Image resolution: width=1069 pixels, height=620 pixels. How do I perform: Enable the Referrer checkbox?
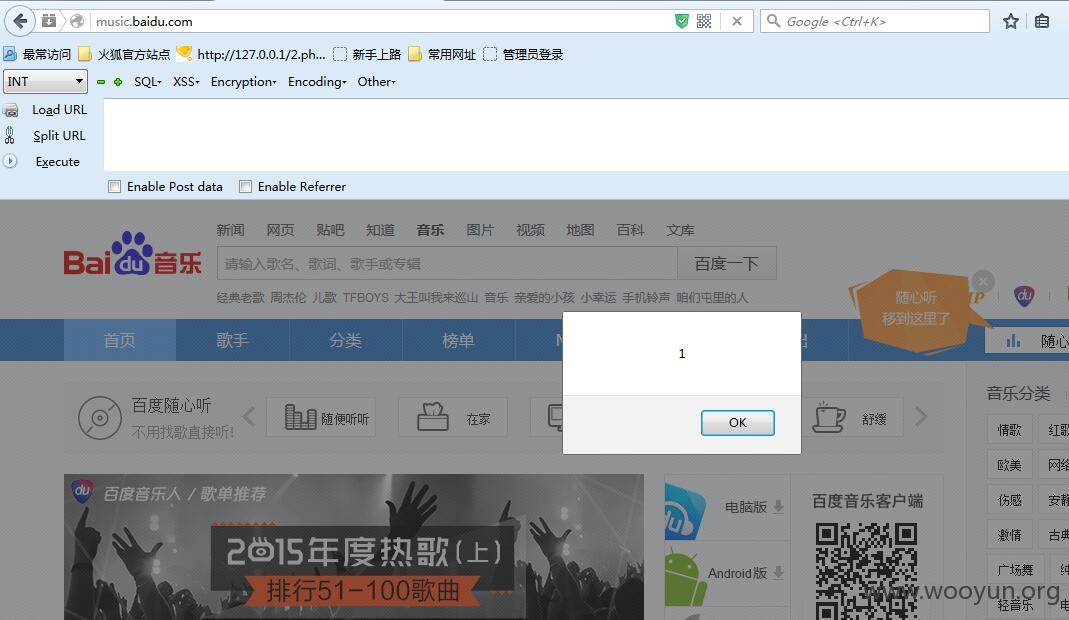[245, 186]
